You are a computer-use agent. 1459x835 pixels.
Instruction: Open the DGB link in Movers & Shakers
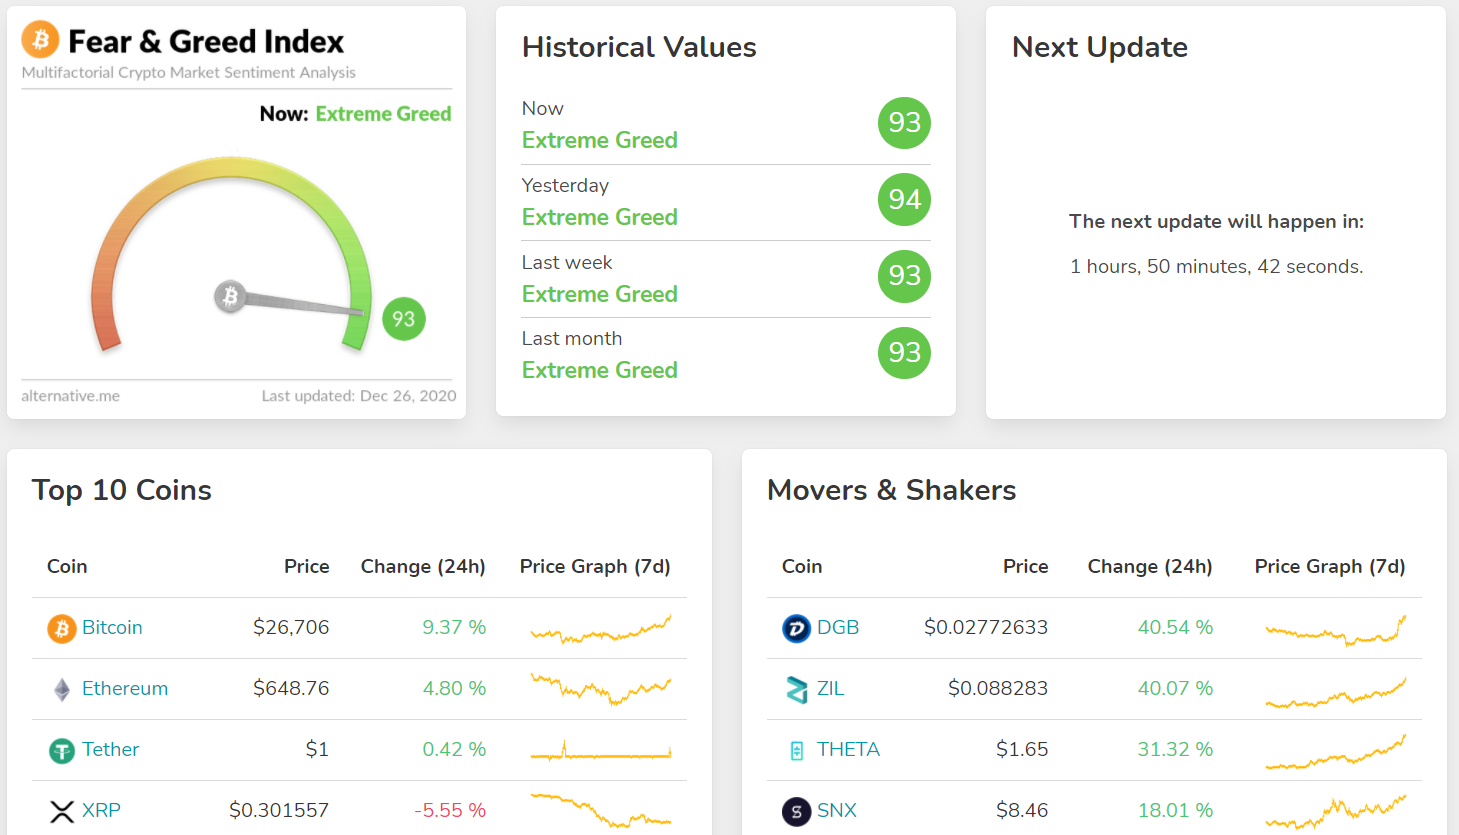click(x=838, y=627)
